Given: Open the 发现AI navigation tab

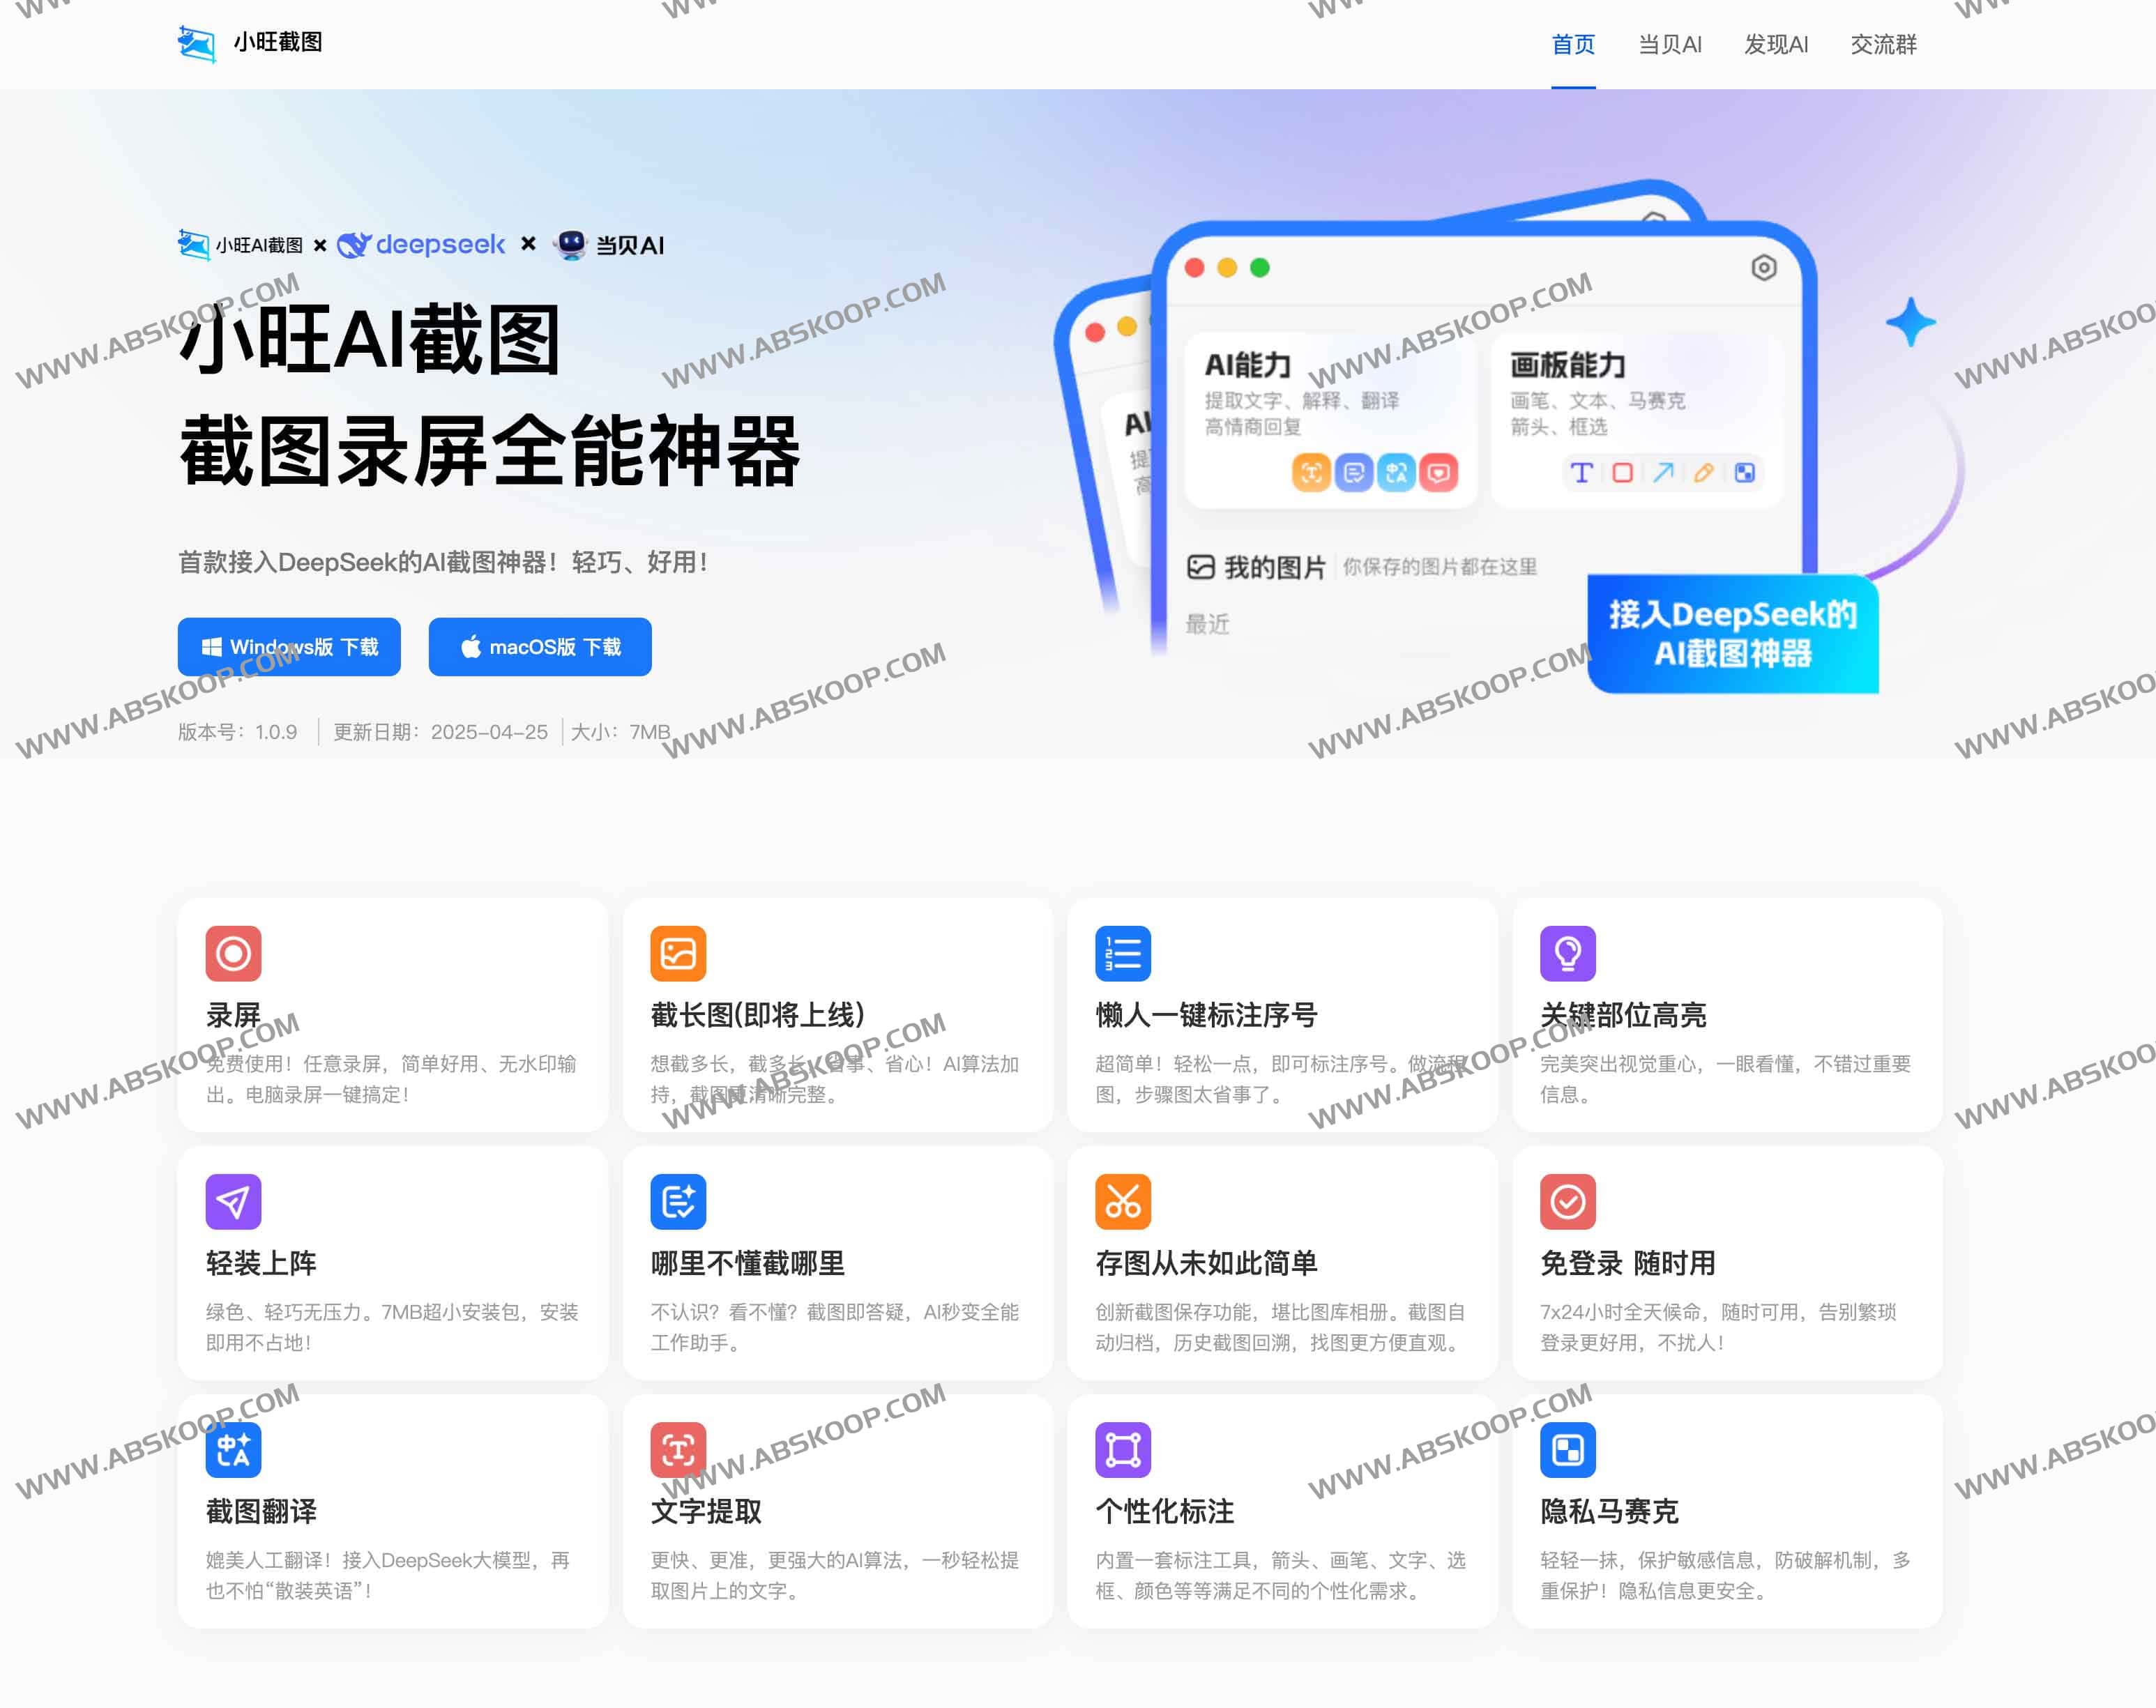Looking at the screenshot, I should pyautogui.click(x=1776, y=44).
